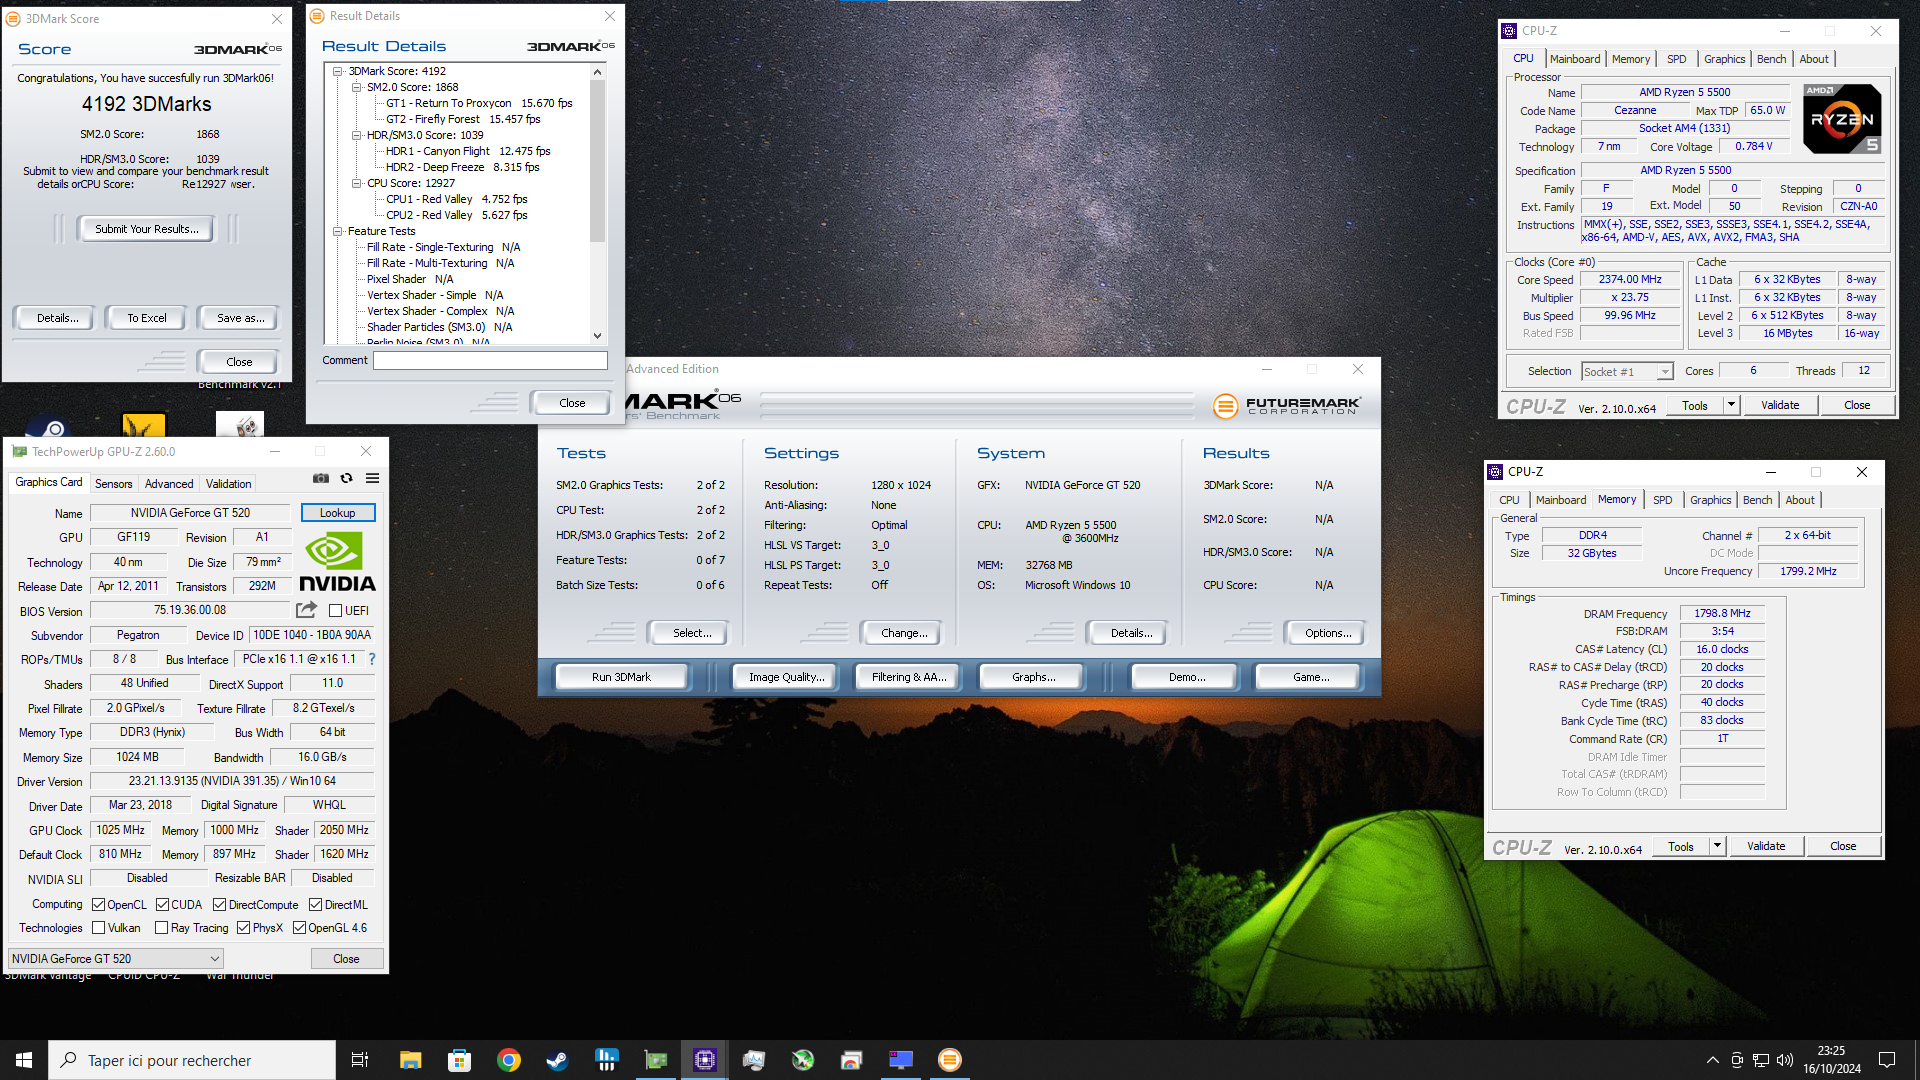Launch Google Chrome from the taskbar
Screen dimensions: 1920x1080
point(508,1060)
